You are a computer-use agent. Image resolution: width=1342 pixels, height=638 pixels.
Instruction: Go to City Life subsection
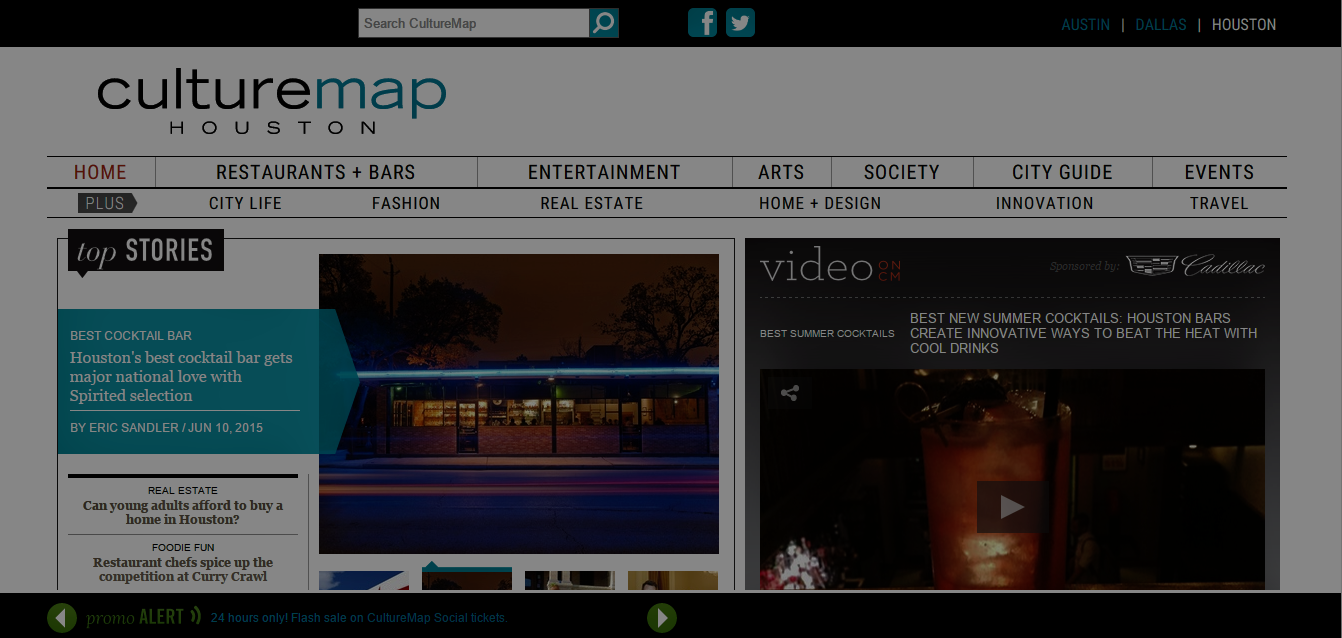click(x=245, y=203)
